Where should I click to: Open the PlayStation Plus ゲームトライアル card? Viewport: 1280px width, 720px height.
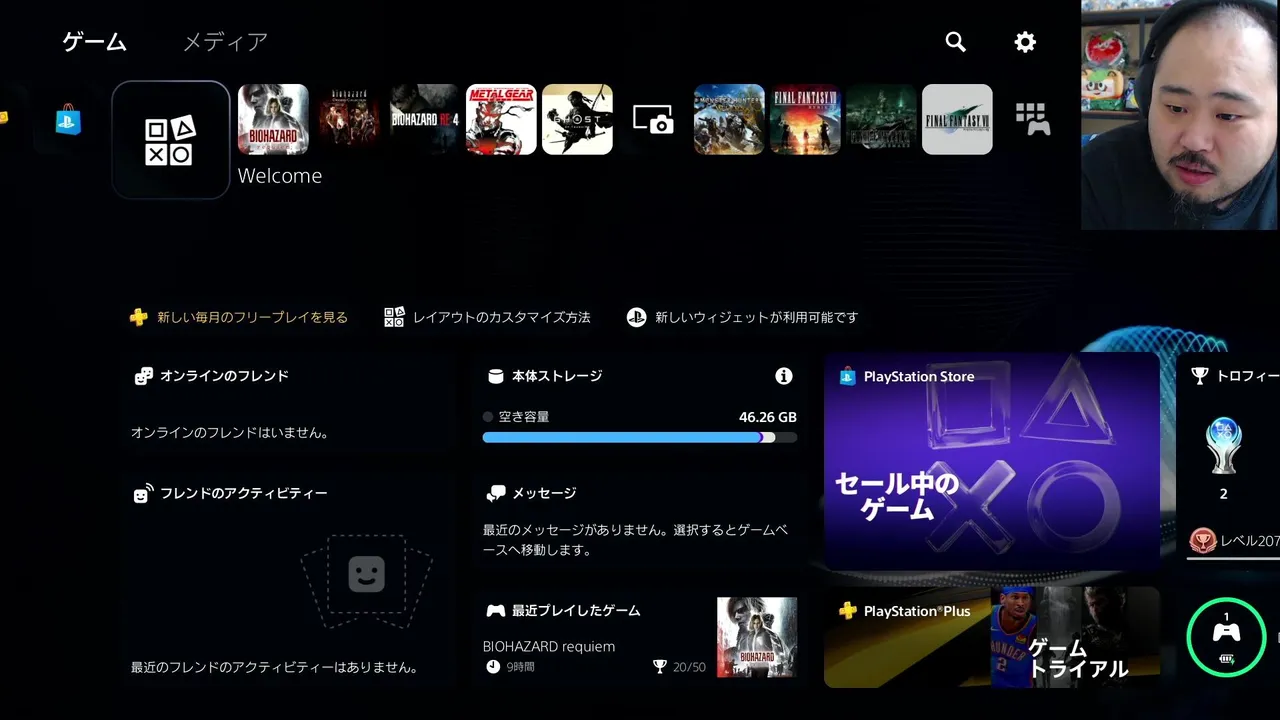992,637
